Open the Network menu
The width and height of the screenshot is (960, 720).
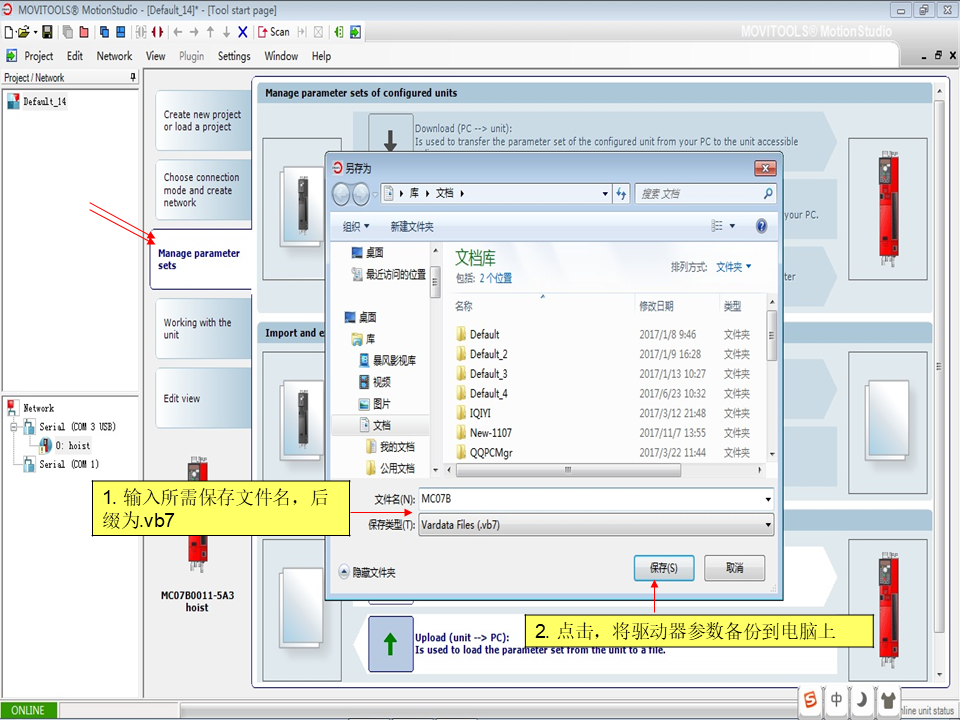[114, 56]
